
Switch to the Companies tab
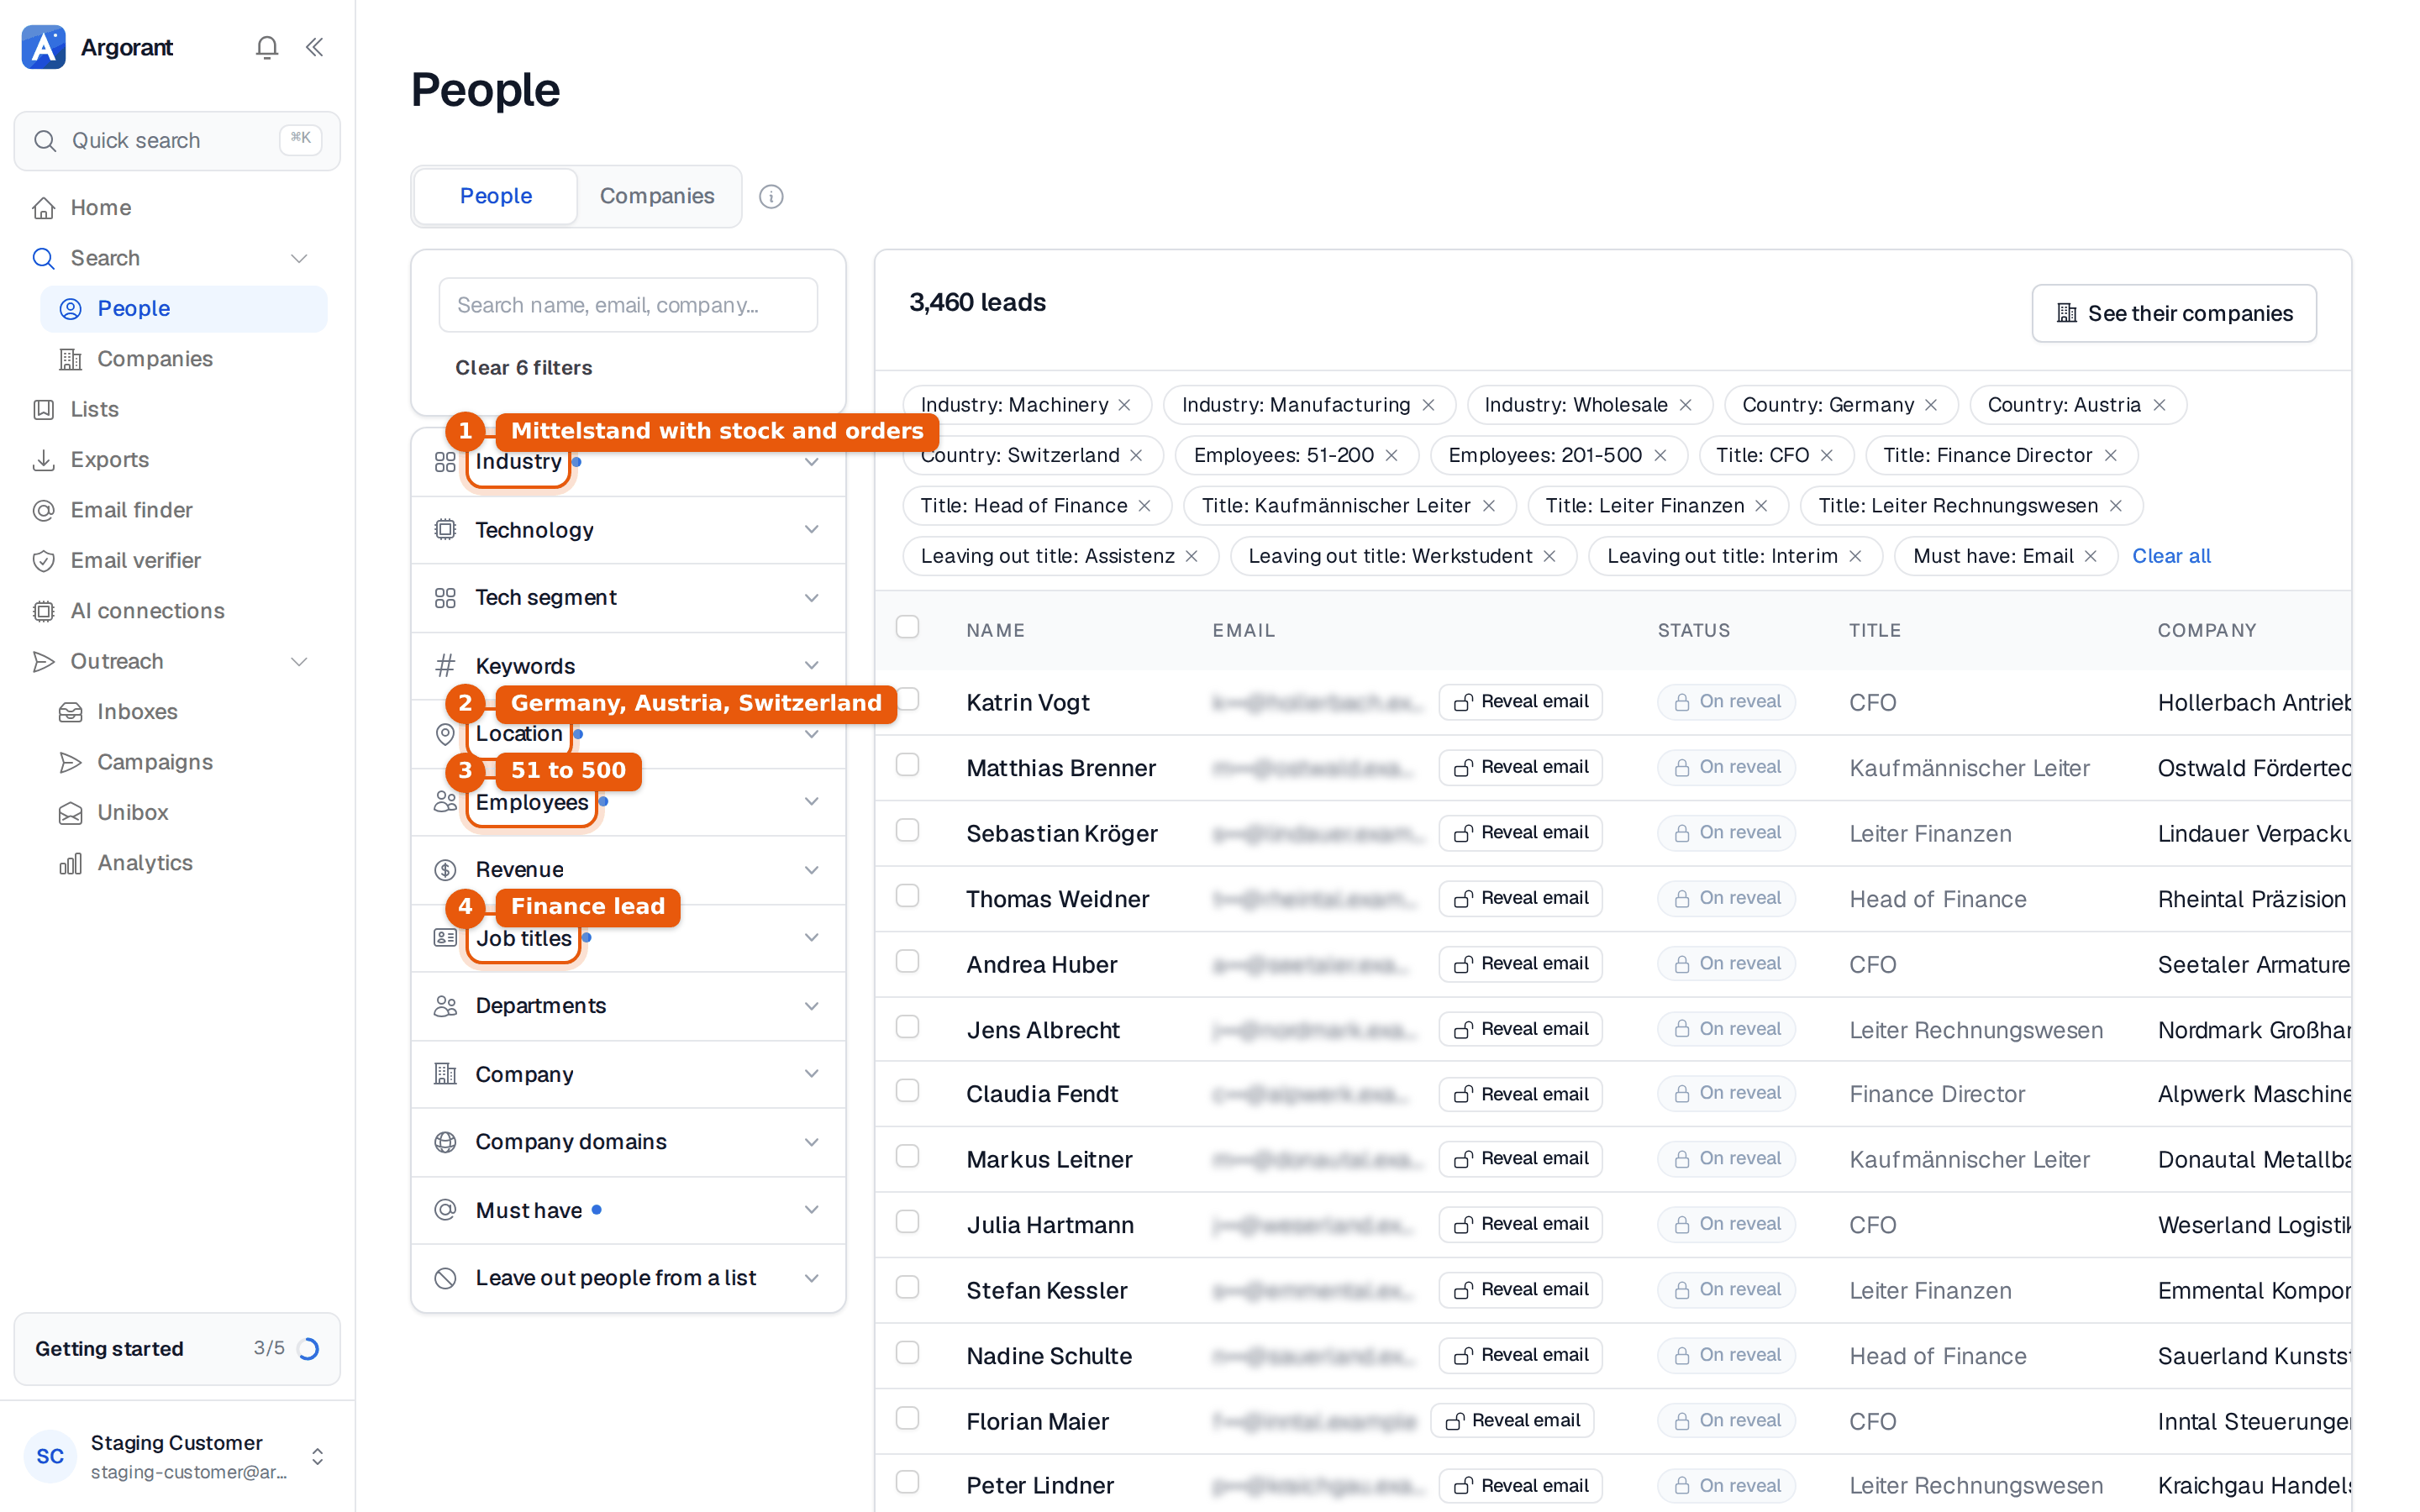pos(657,196)
